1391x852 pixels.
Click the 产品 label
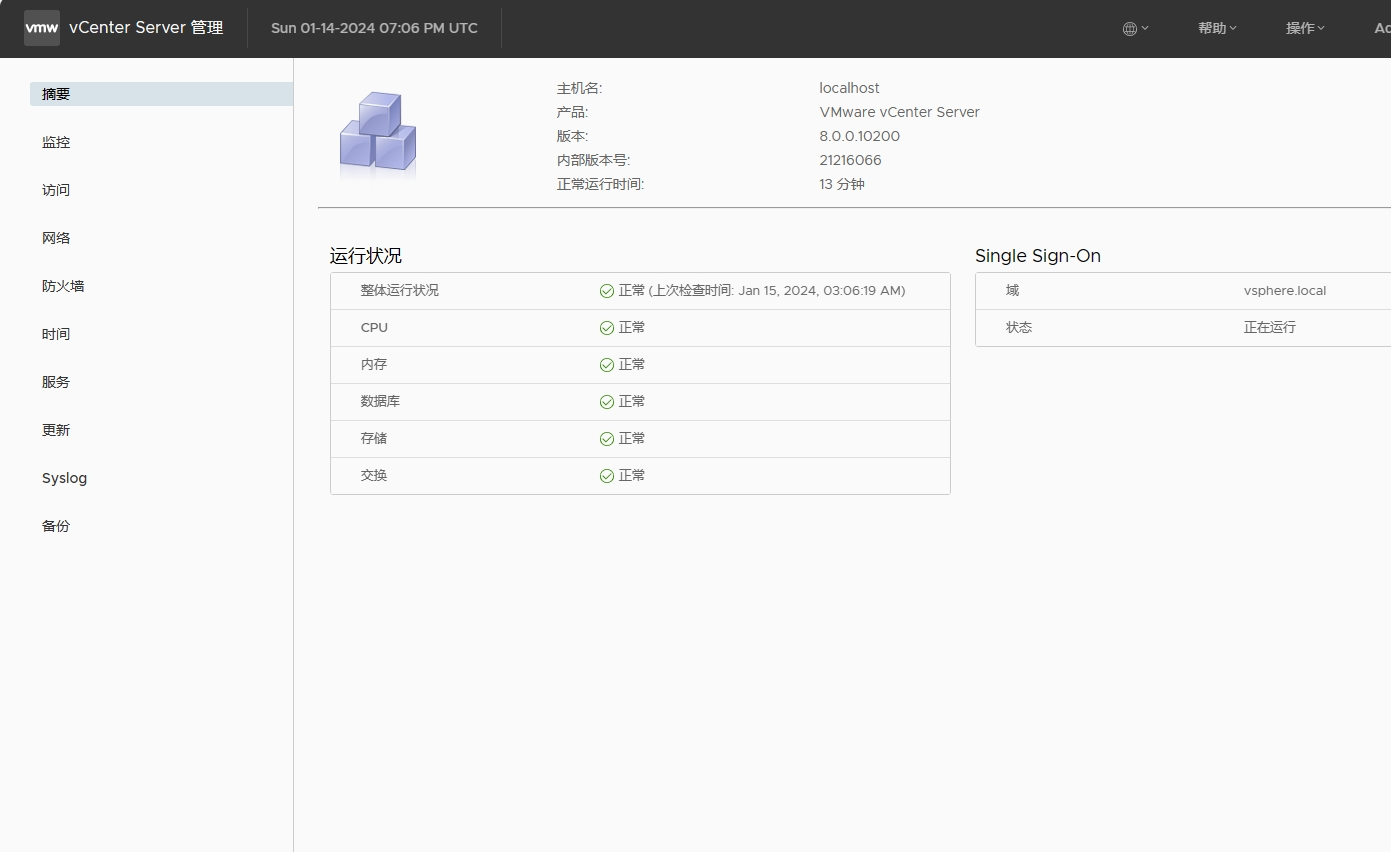click(572, 112)
